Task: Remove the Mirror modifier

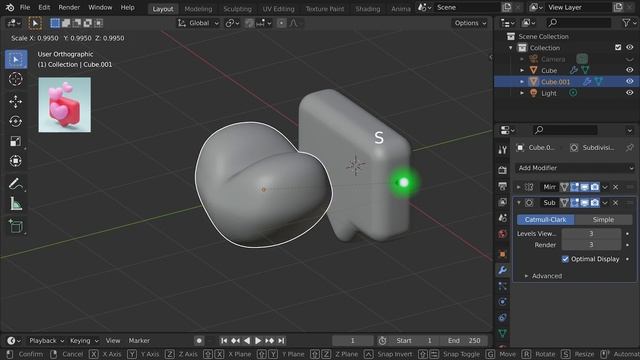Action: (x=616, y=187)
